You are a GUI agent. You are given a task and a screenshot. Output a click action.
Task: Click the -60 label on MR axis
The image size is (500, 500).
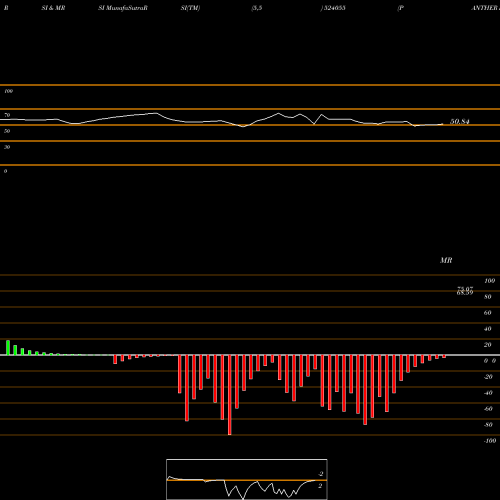[x=488, y=409]
